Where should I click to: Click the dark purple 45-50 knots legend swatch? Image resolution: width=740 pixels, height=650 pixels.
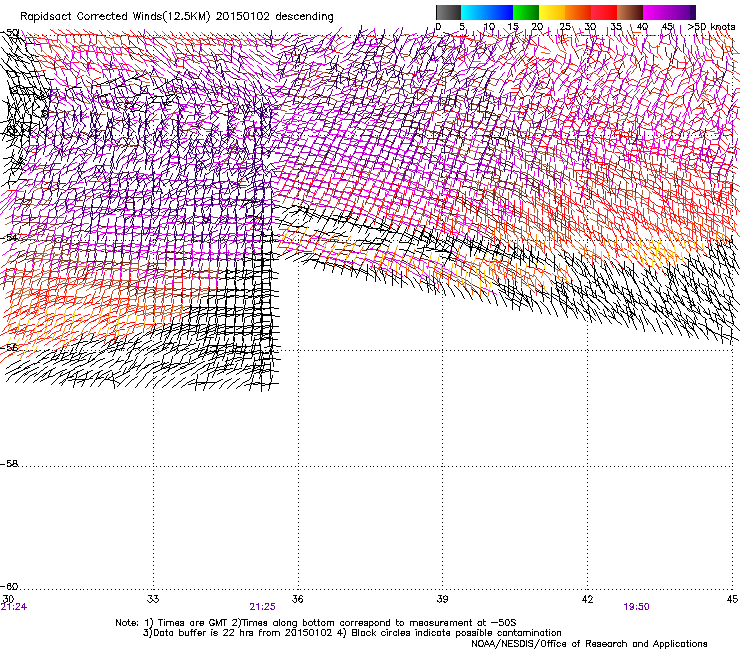click(682, 12)
